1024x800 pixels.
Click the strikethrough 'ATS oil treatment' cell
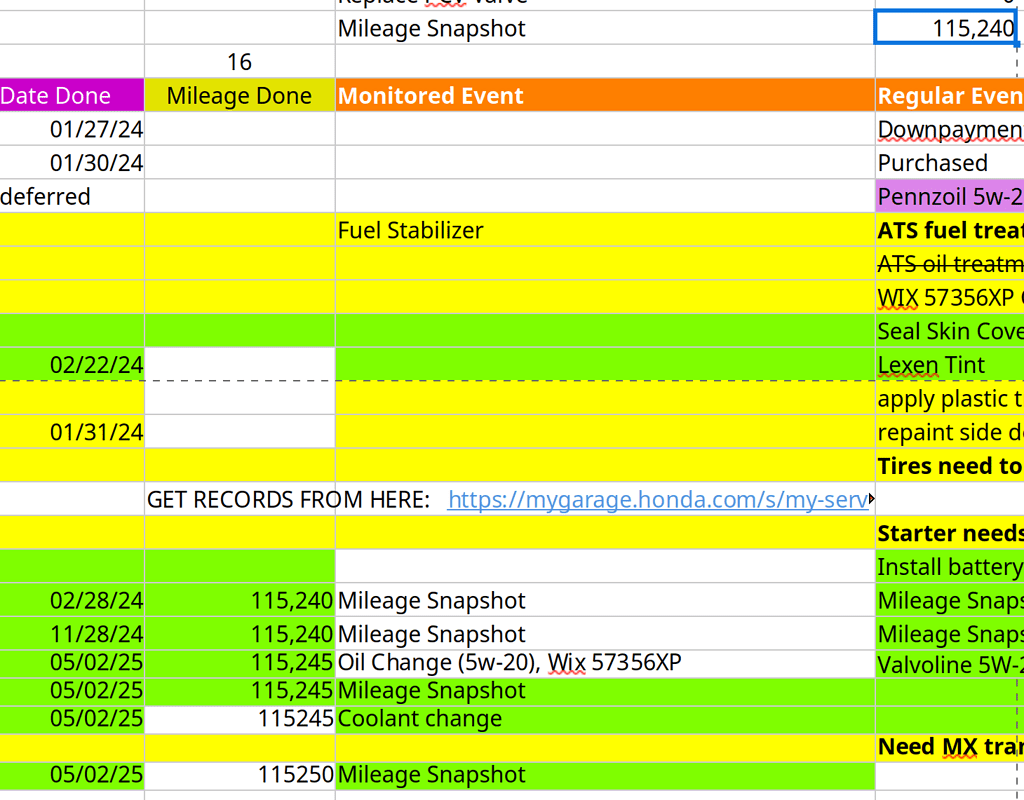[948, 264]
